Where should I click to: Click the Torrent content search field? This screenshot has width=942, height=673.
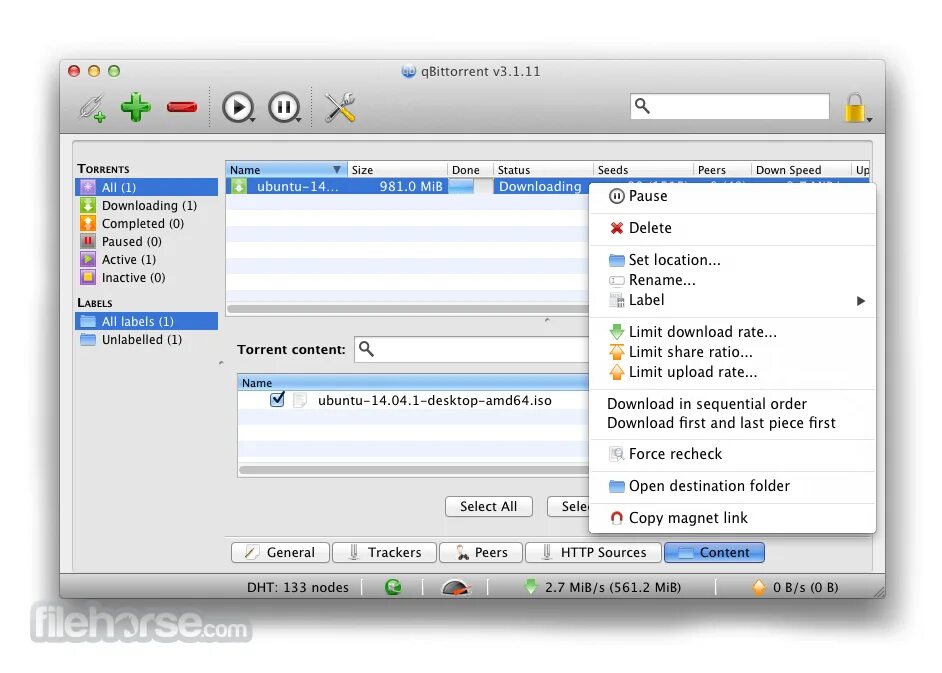click(x=472, y=349)
